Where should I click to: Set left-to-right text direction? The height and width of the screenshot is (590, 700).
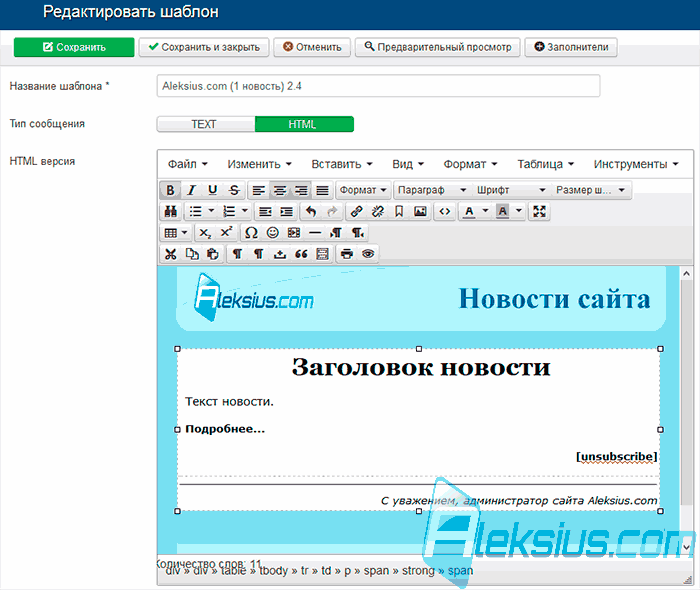336,233
